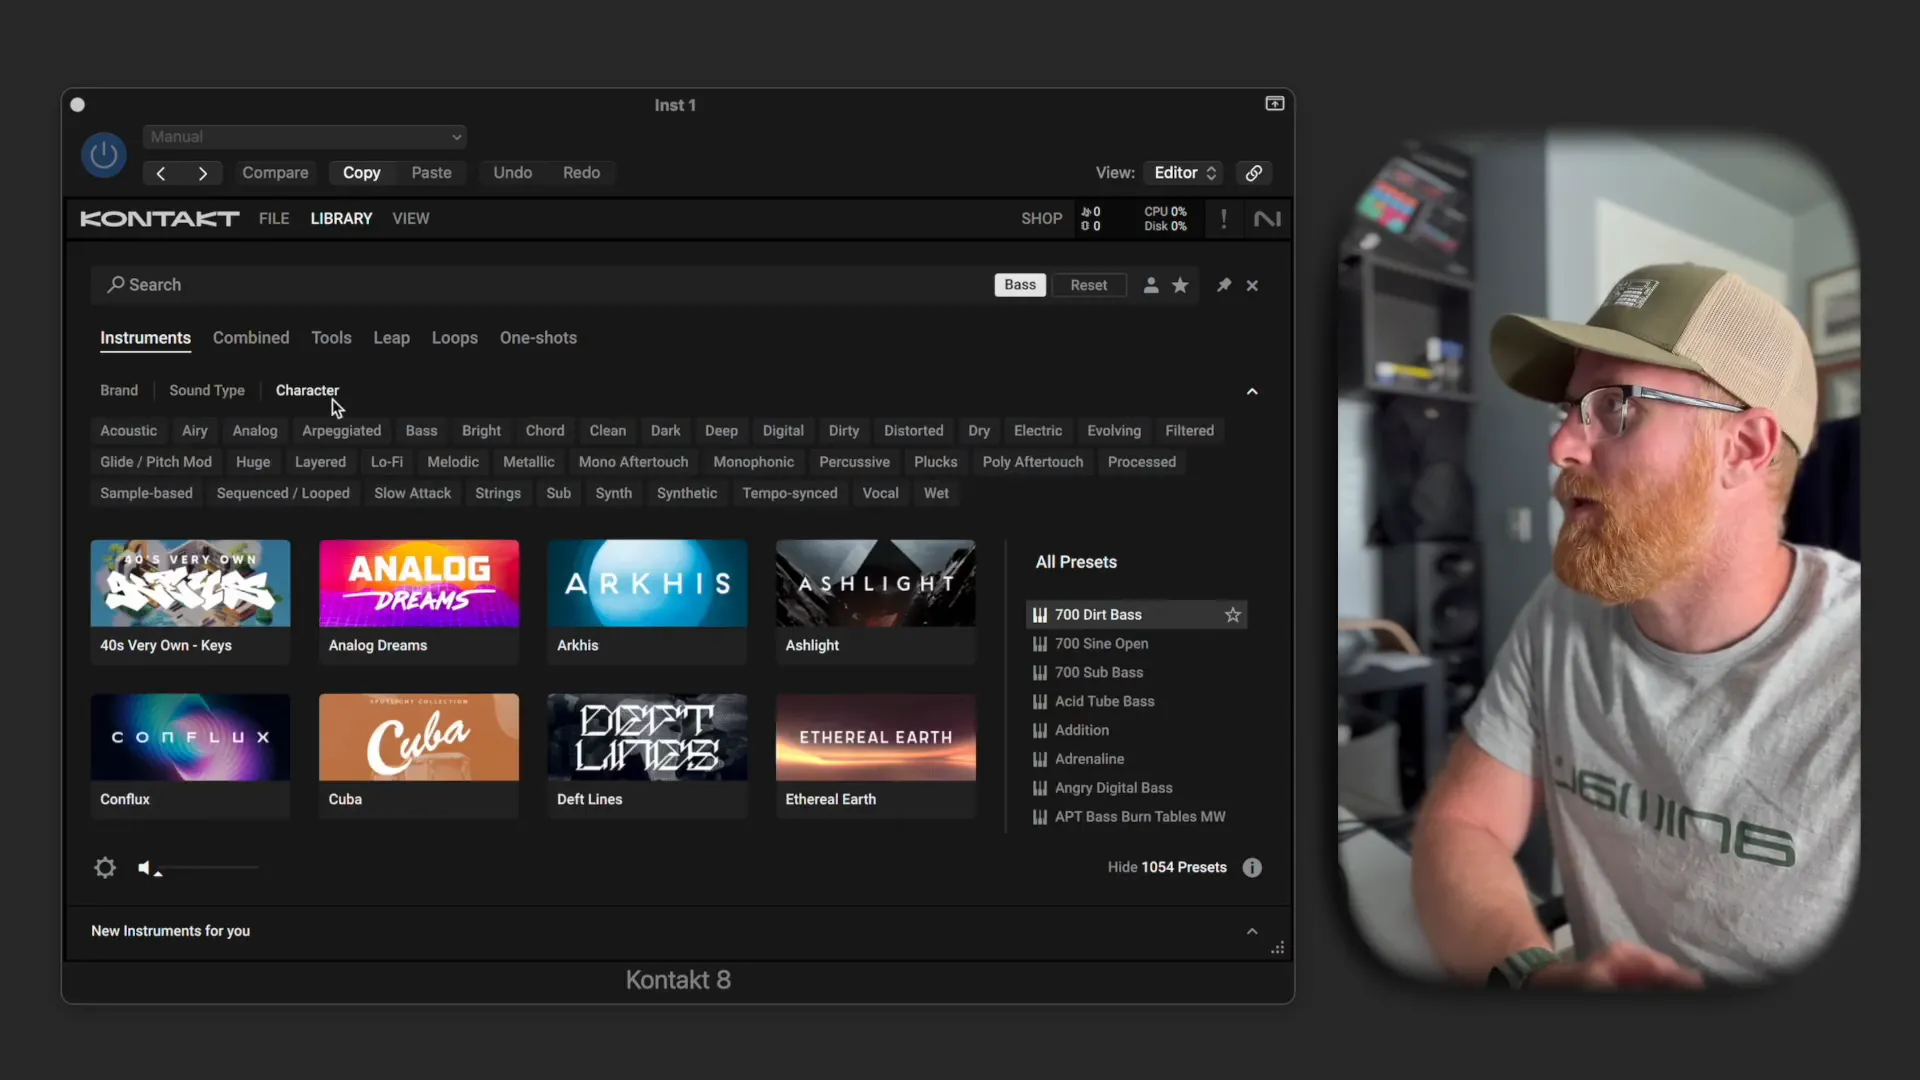Filter favorites with the star icon
The image size is (1920, 1080).
tap(1180, 285)
